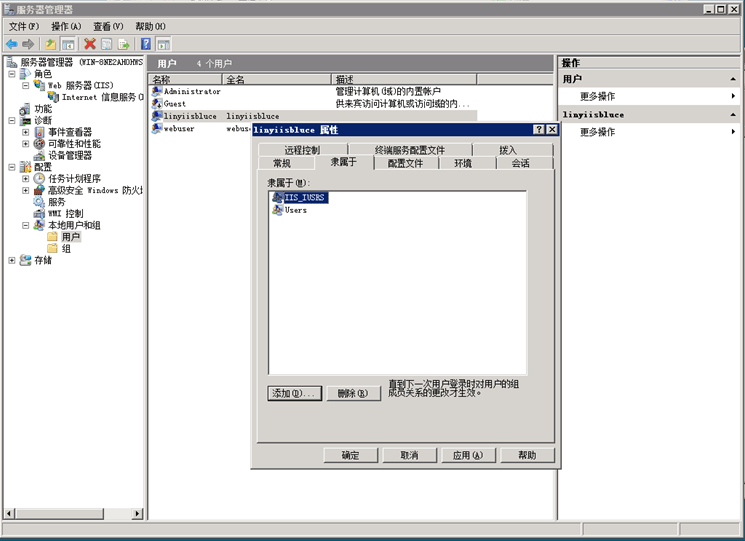Screen dimensions: 745x541
Task: Click the up-one-level folder toolbar icon
Action: coord(49,44)
